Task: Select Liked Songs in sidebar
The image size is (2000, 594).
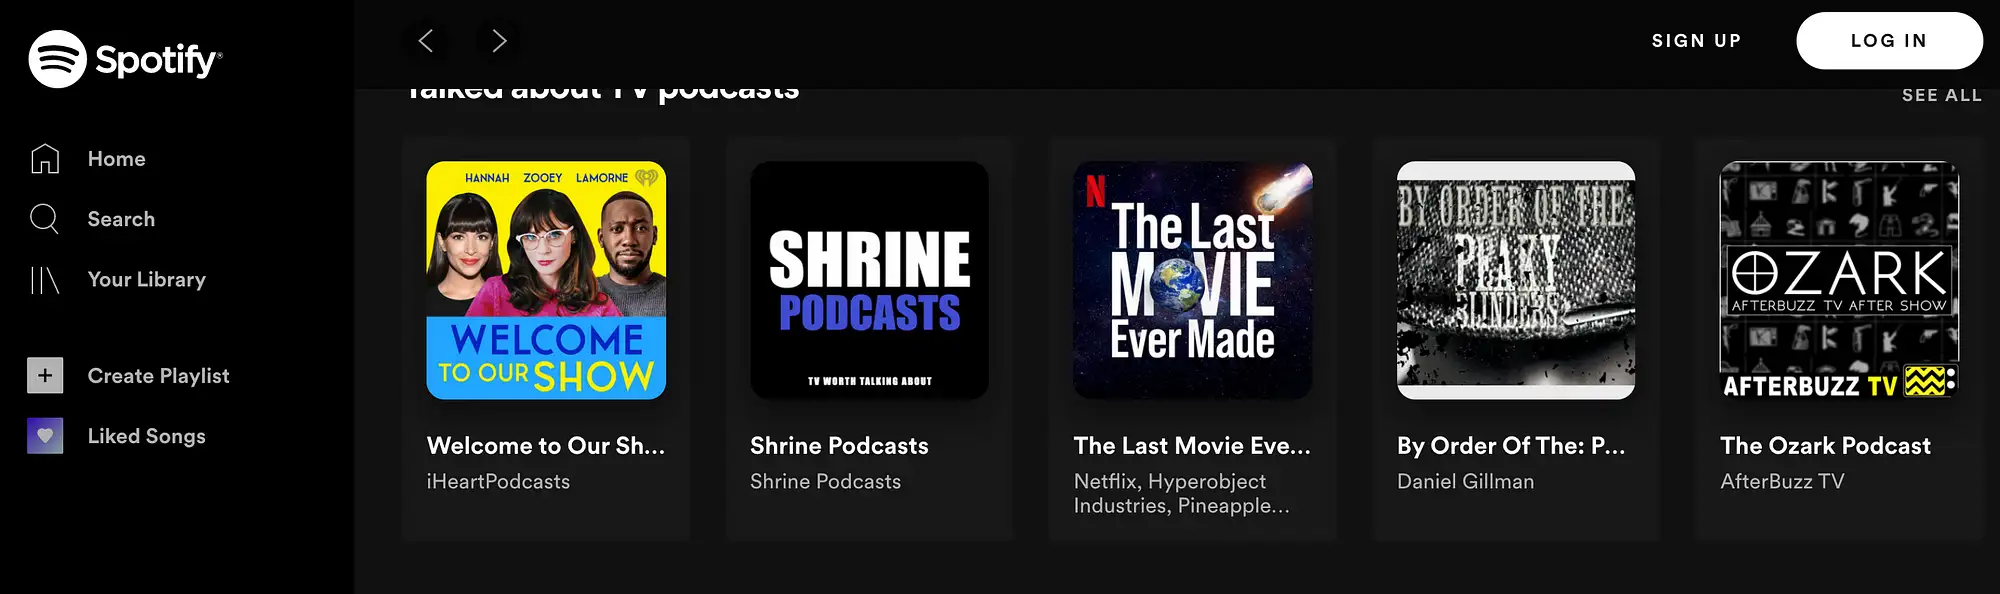Action: 146,436
